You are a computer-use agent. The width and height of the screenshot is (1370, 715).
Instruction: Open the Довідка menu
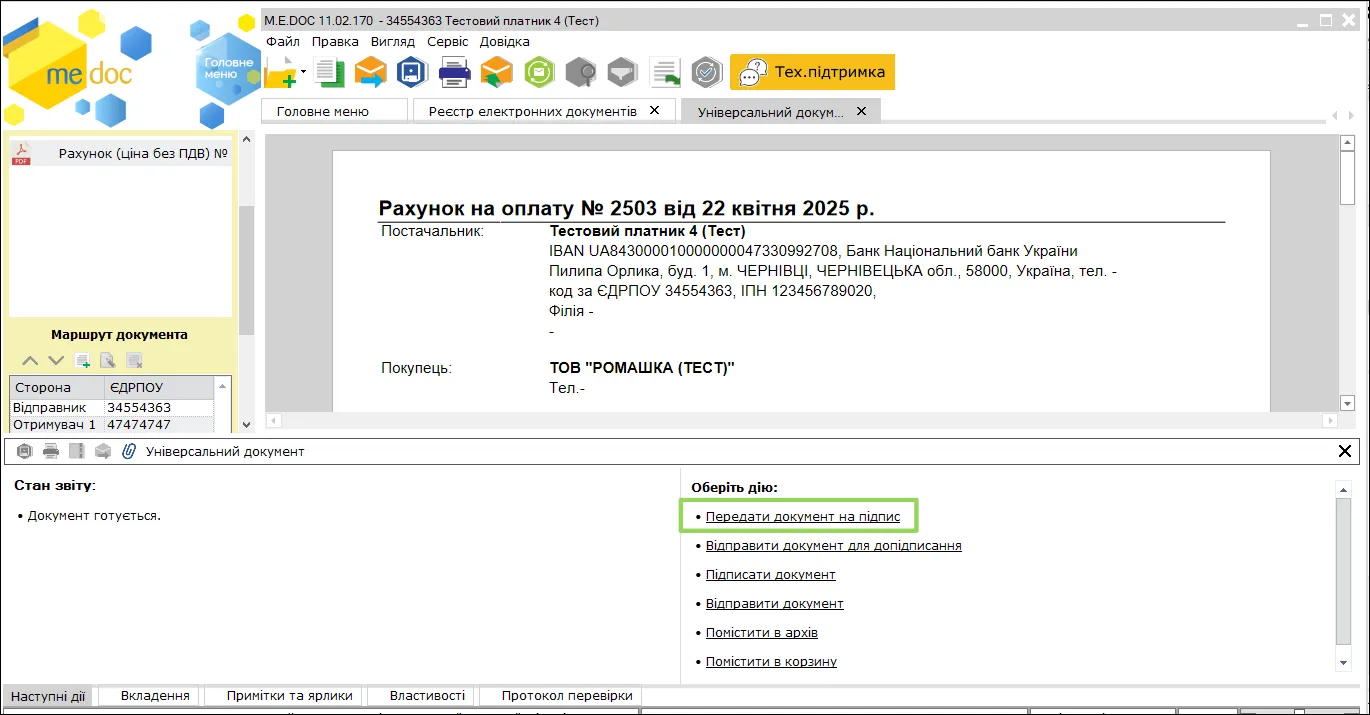point(505,42)
